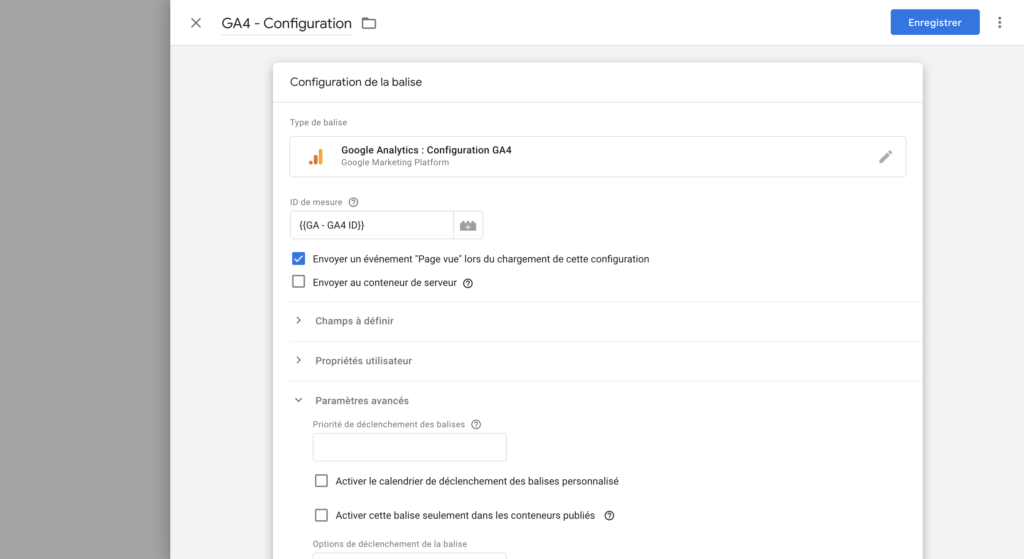Open the help icon for Envoyer au conteneur de serveur

(468, 283)
